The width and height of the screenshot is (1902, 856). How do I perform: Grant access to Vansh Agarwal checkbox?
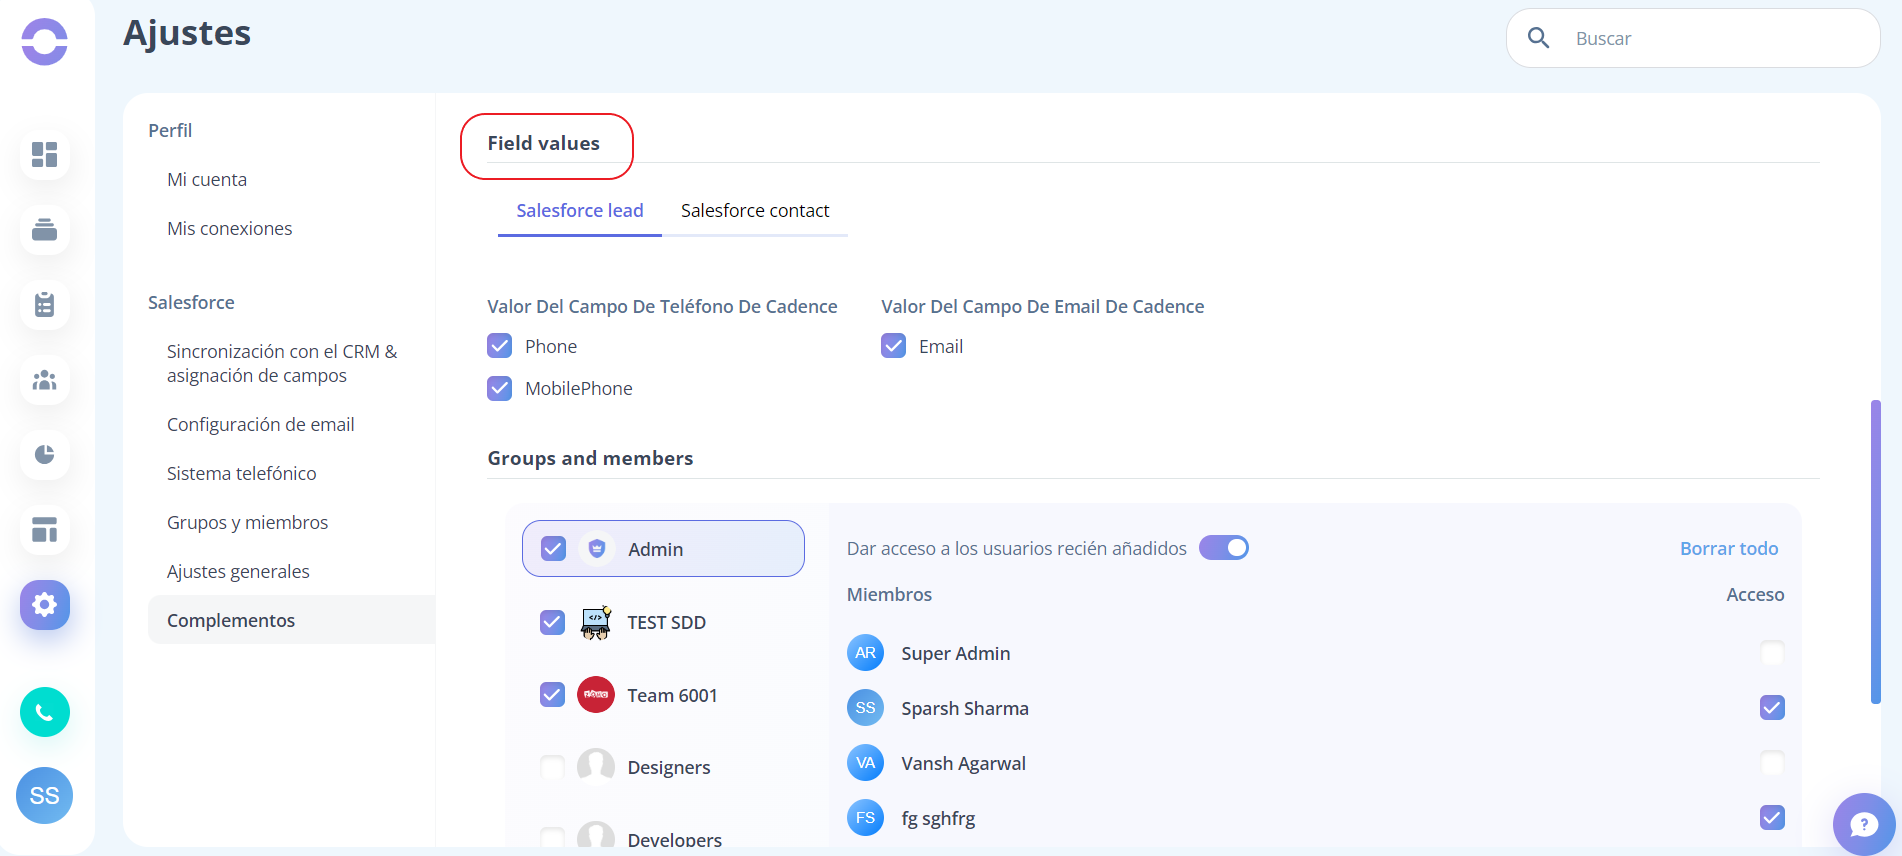coord(1772,763)
